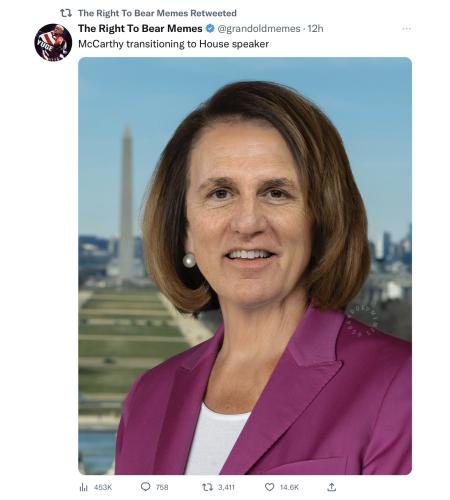Viewport: 450px width, 500px height.
Task: Open "The Right To Bear Memes Retweeted" link
Action: click(x=157, y=13)
